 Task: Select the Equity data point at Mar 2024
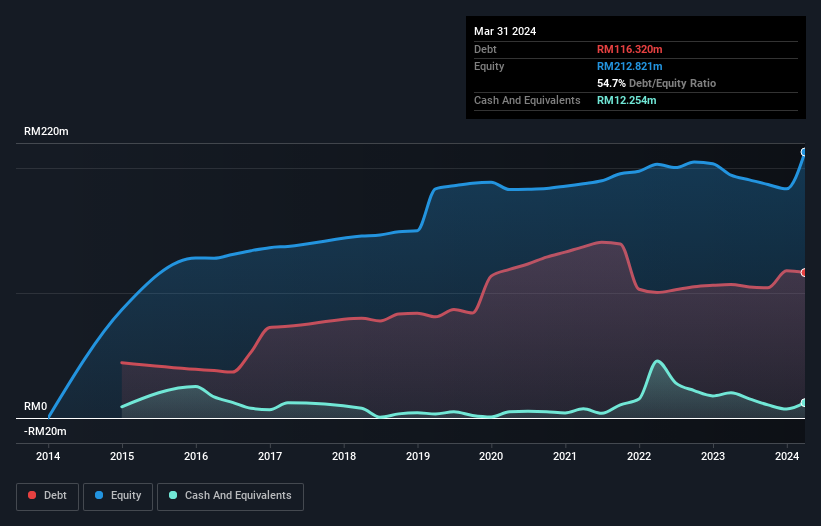click(x=804, y=152)
